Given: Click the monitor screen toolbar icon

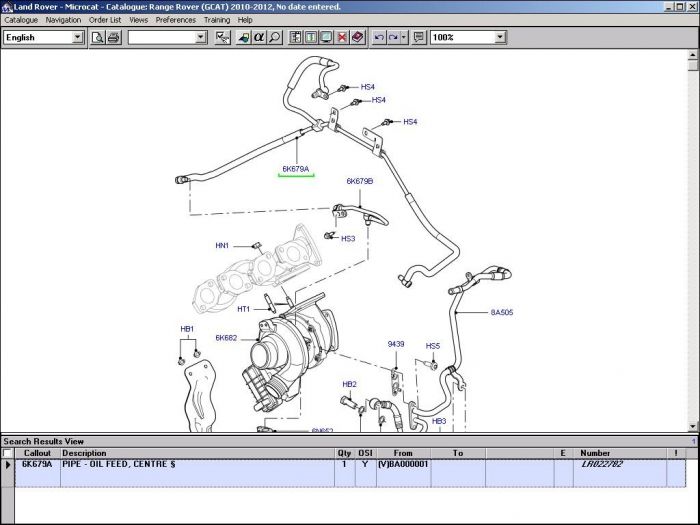Looking at the screenshot, I should pyautogui.click(x=327, y=38).
